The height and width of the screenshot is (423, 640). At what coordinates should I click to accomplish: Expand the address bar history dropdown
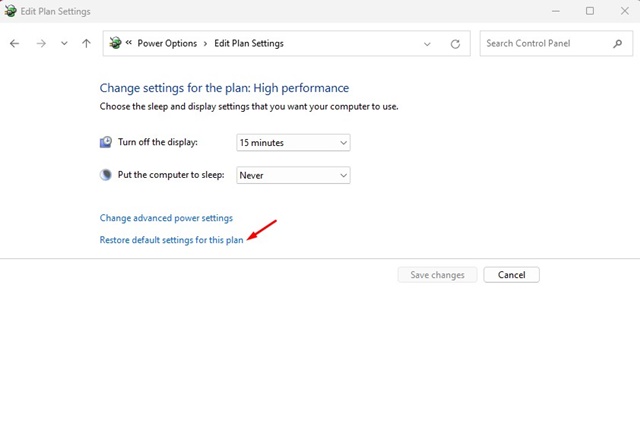[427, 44]
